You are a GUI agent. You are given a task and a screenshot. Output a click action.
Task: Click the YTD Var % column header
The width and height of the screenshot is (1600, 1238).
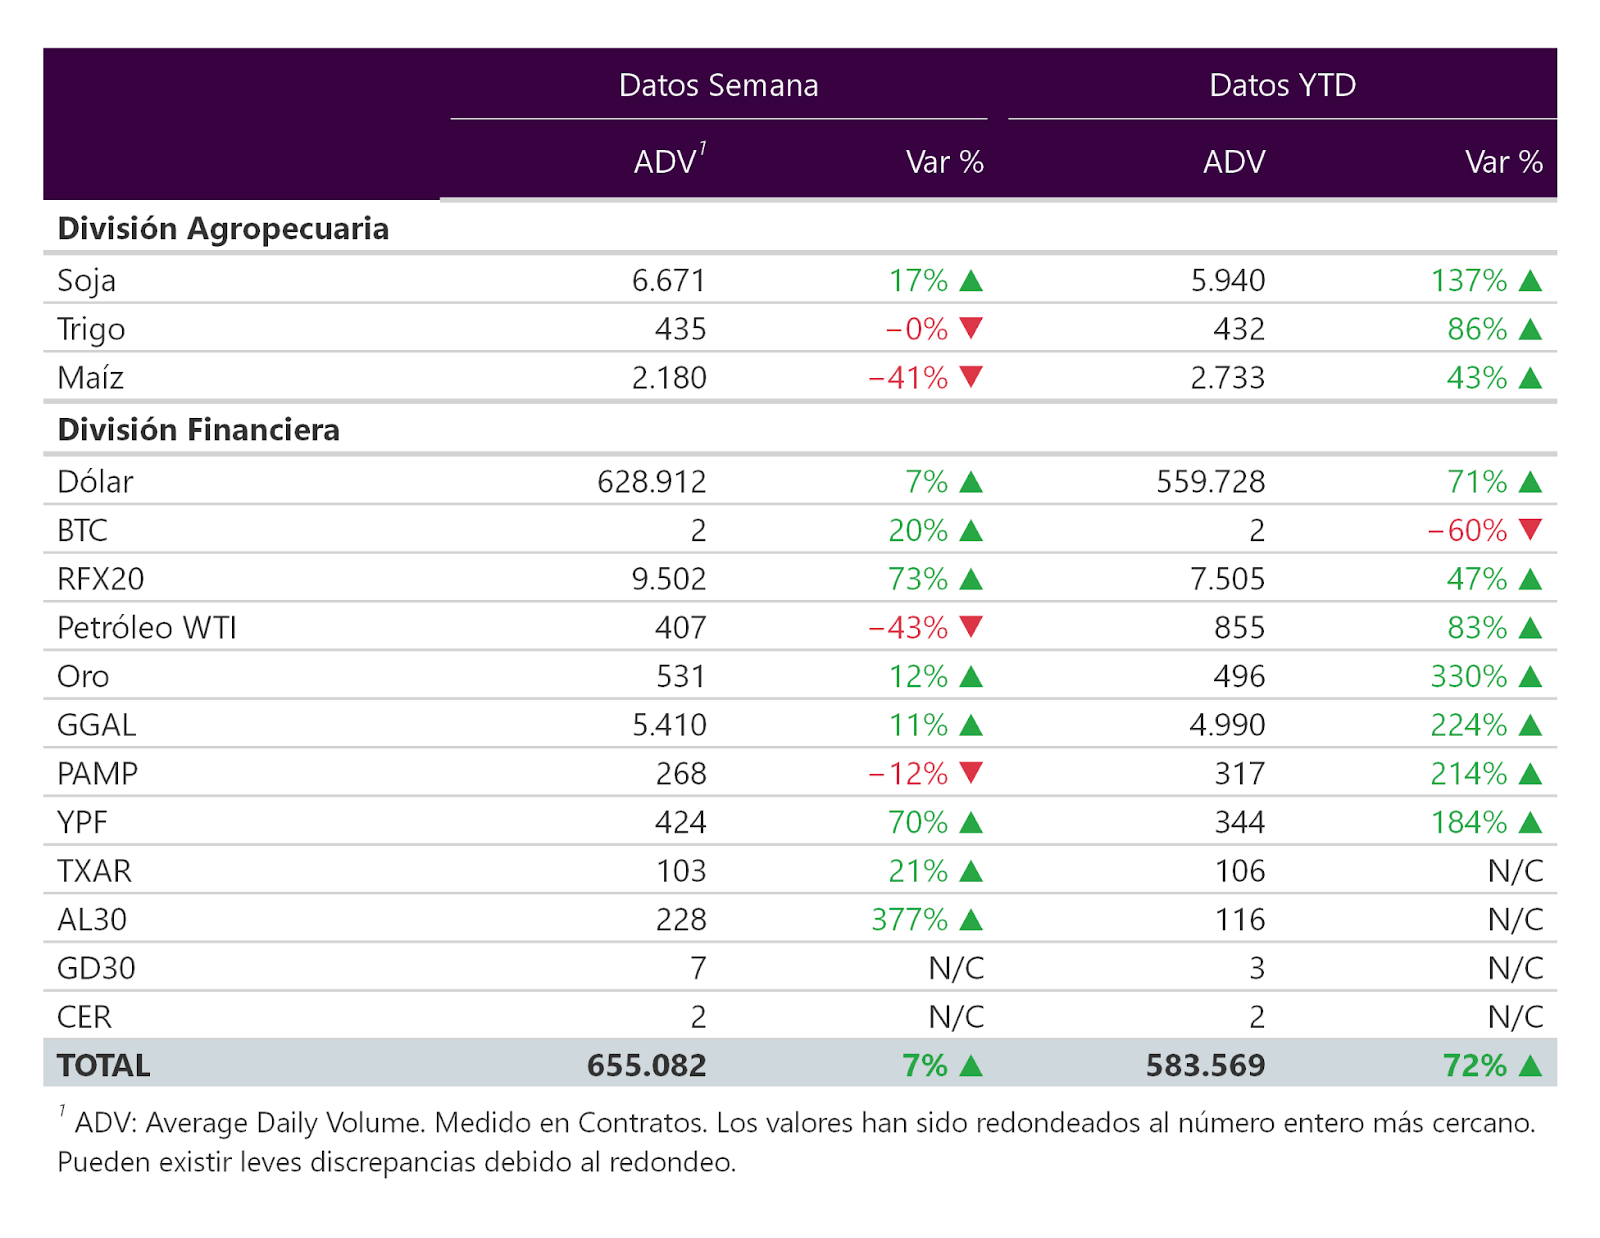pos(1504,162)
